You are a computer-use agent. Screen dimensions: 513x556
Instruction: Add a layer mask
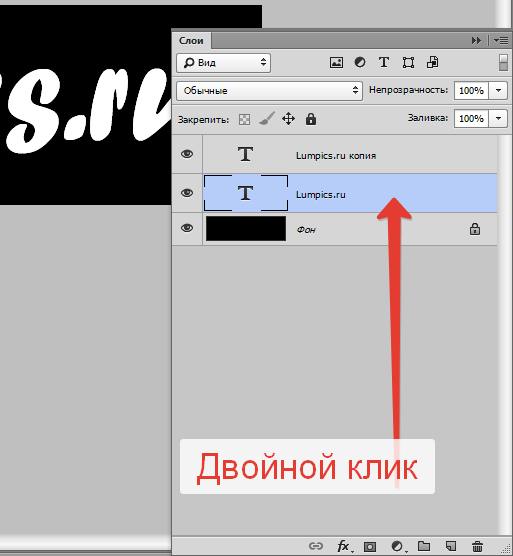[370, 546]
